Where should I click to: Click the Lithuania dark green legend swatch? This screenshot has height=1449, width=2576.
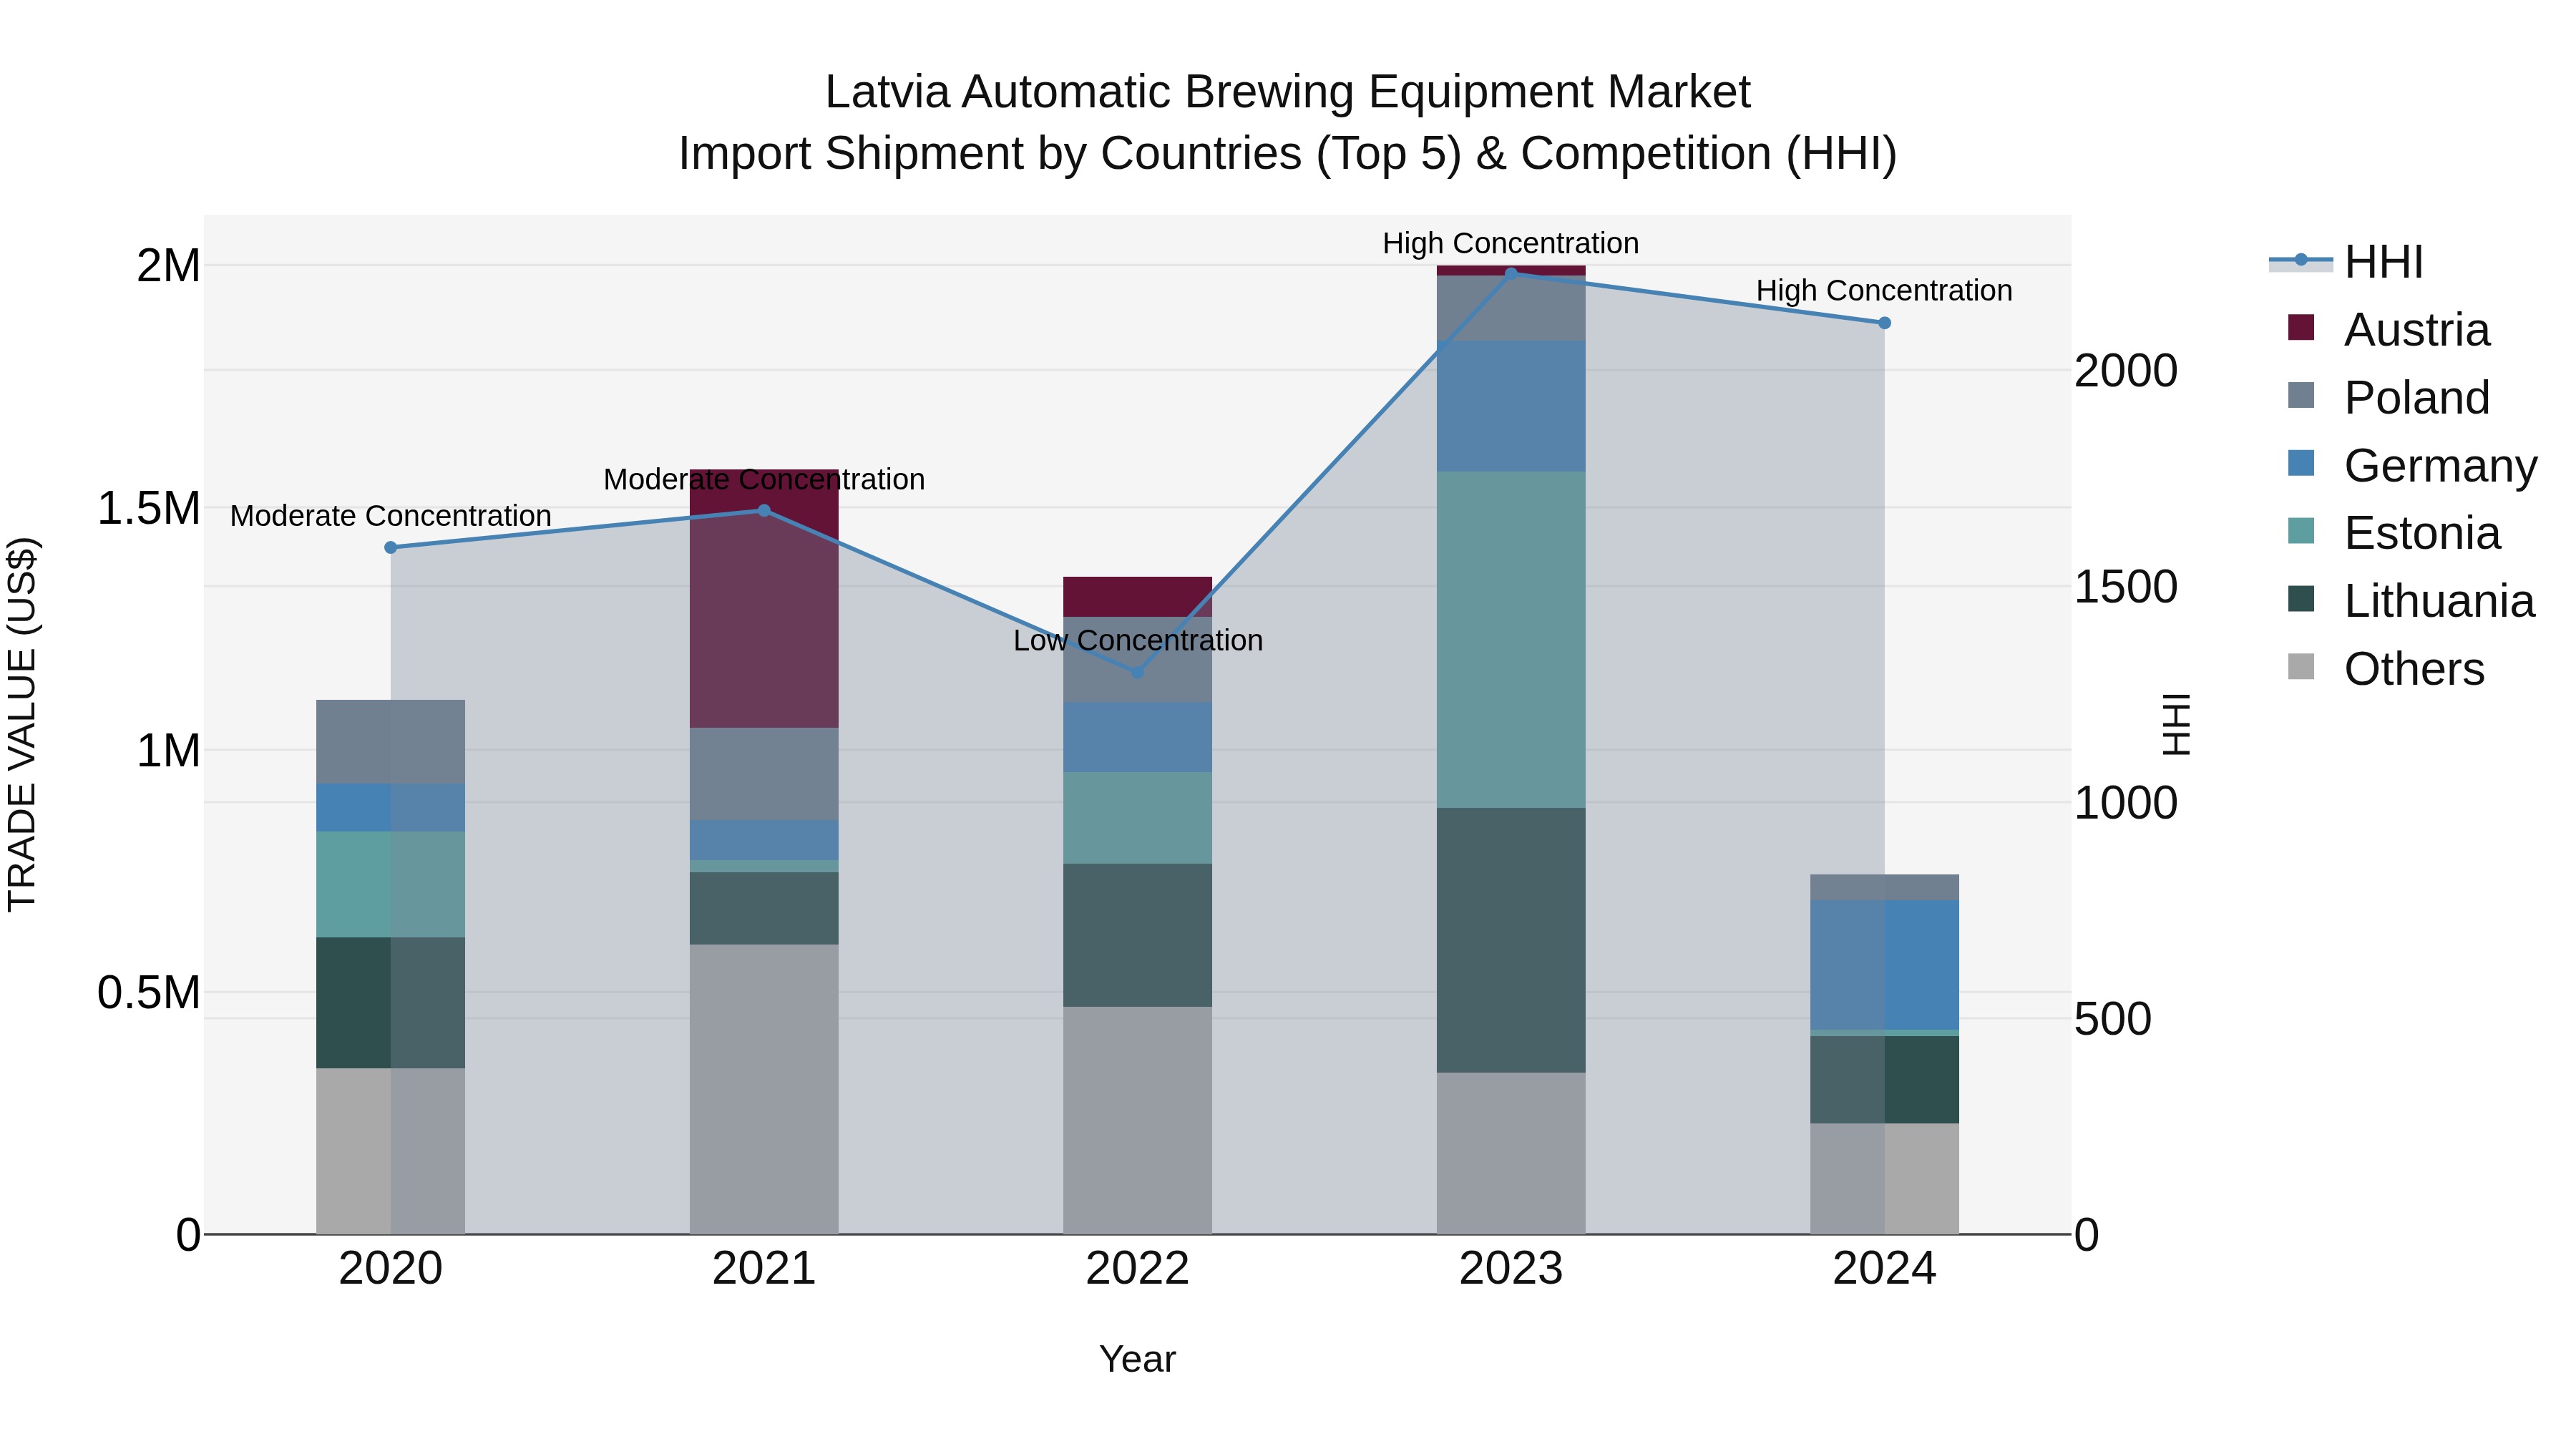2301,599
